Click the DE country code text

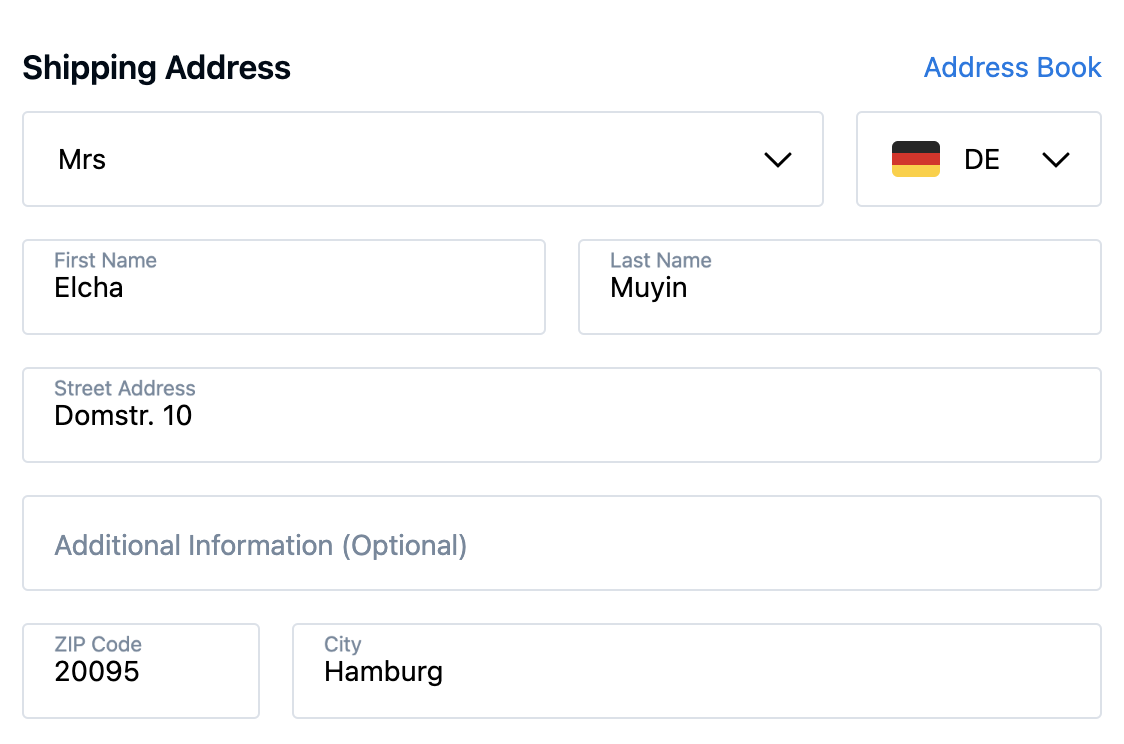point(981,159)
